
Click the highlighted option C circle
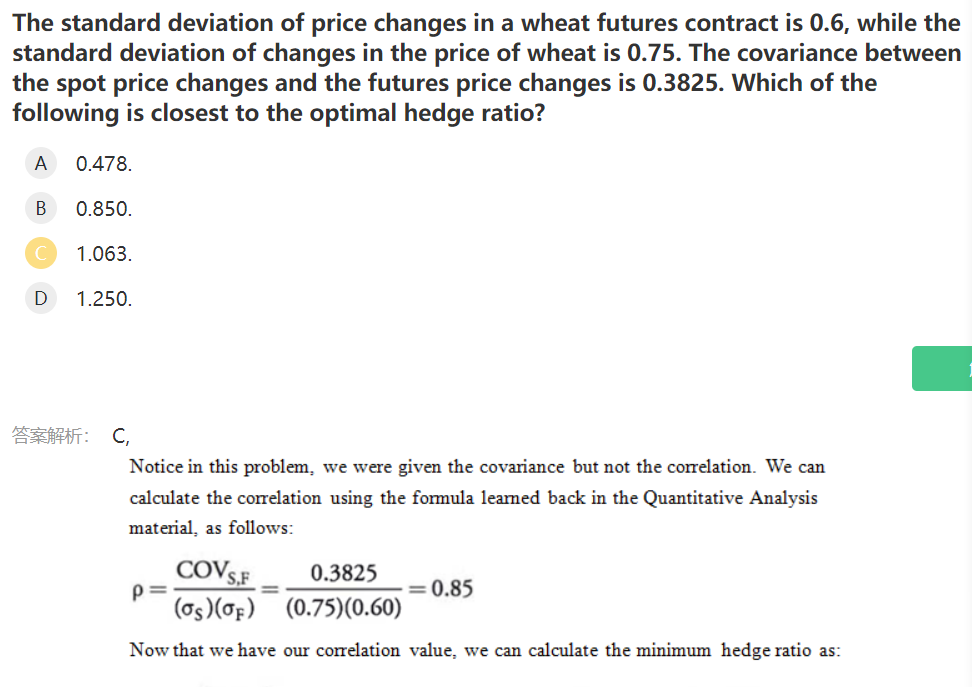[x=40, y=253]
